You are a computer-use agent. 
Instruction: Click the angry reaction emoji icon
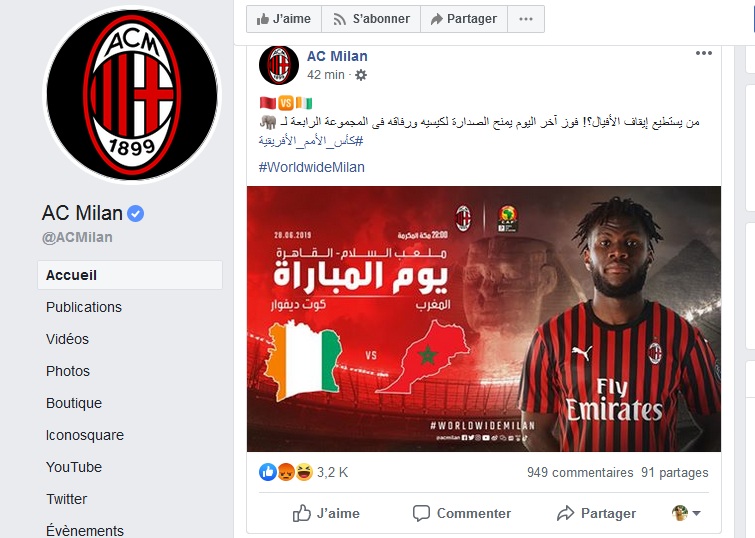click(x=286, y=472)
